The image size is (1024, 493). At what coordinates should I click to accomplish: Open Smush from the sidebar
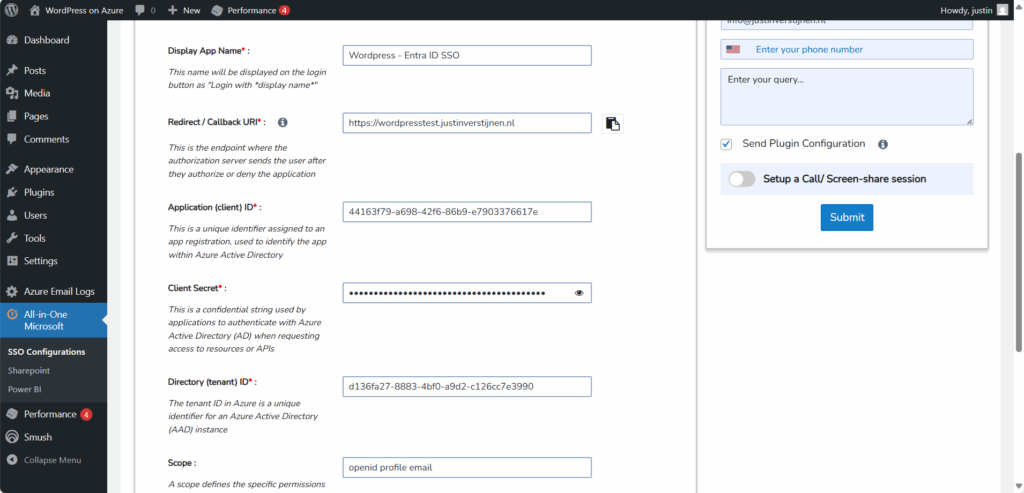38,437
